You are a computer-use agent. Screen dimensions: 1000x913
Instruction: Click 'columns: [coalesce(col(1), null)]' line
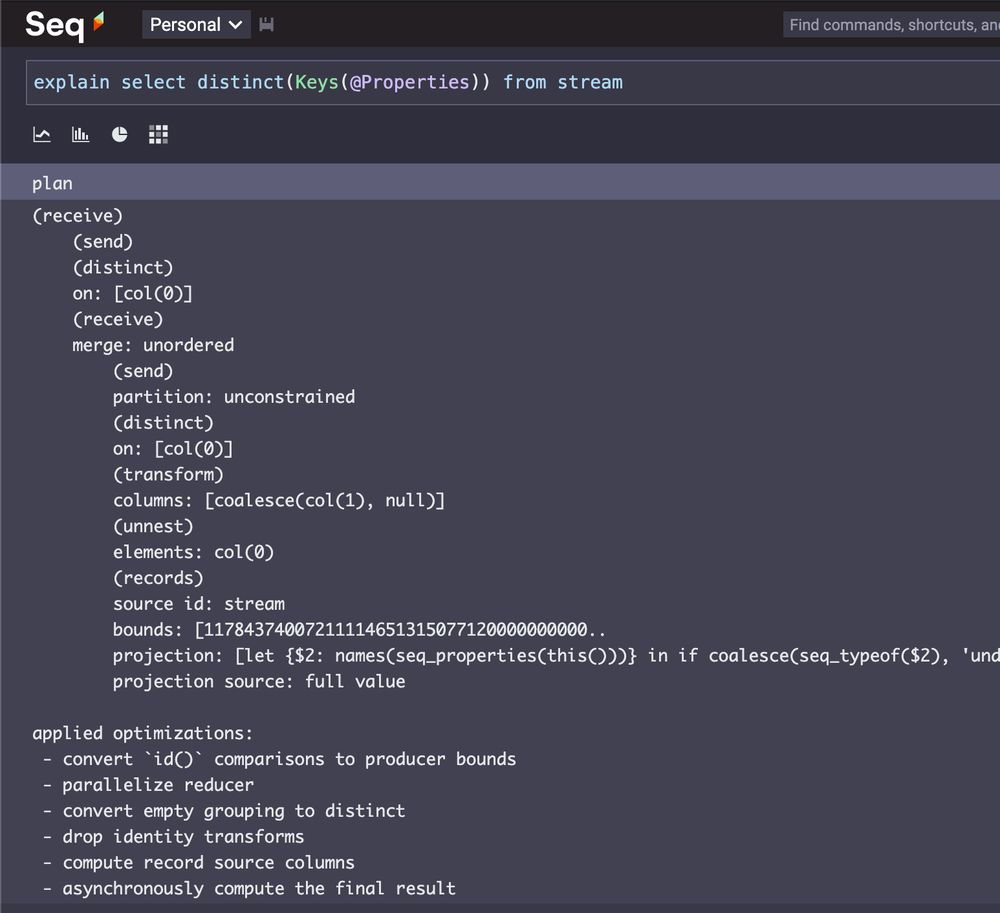[279, 500]
